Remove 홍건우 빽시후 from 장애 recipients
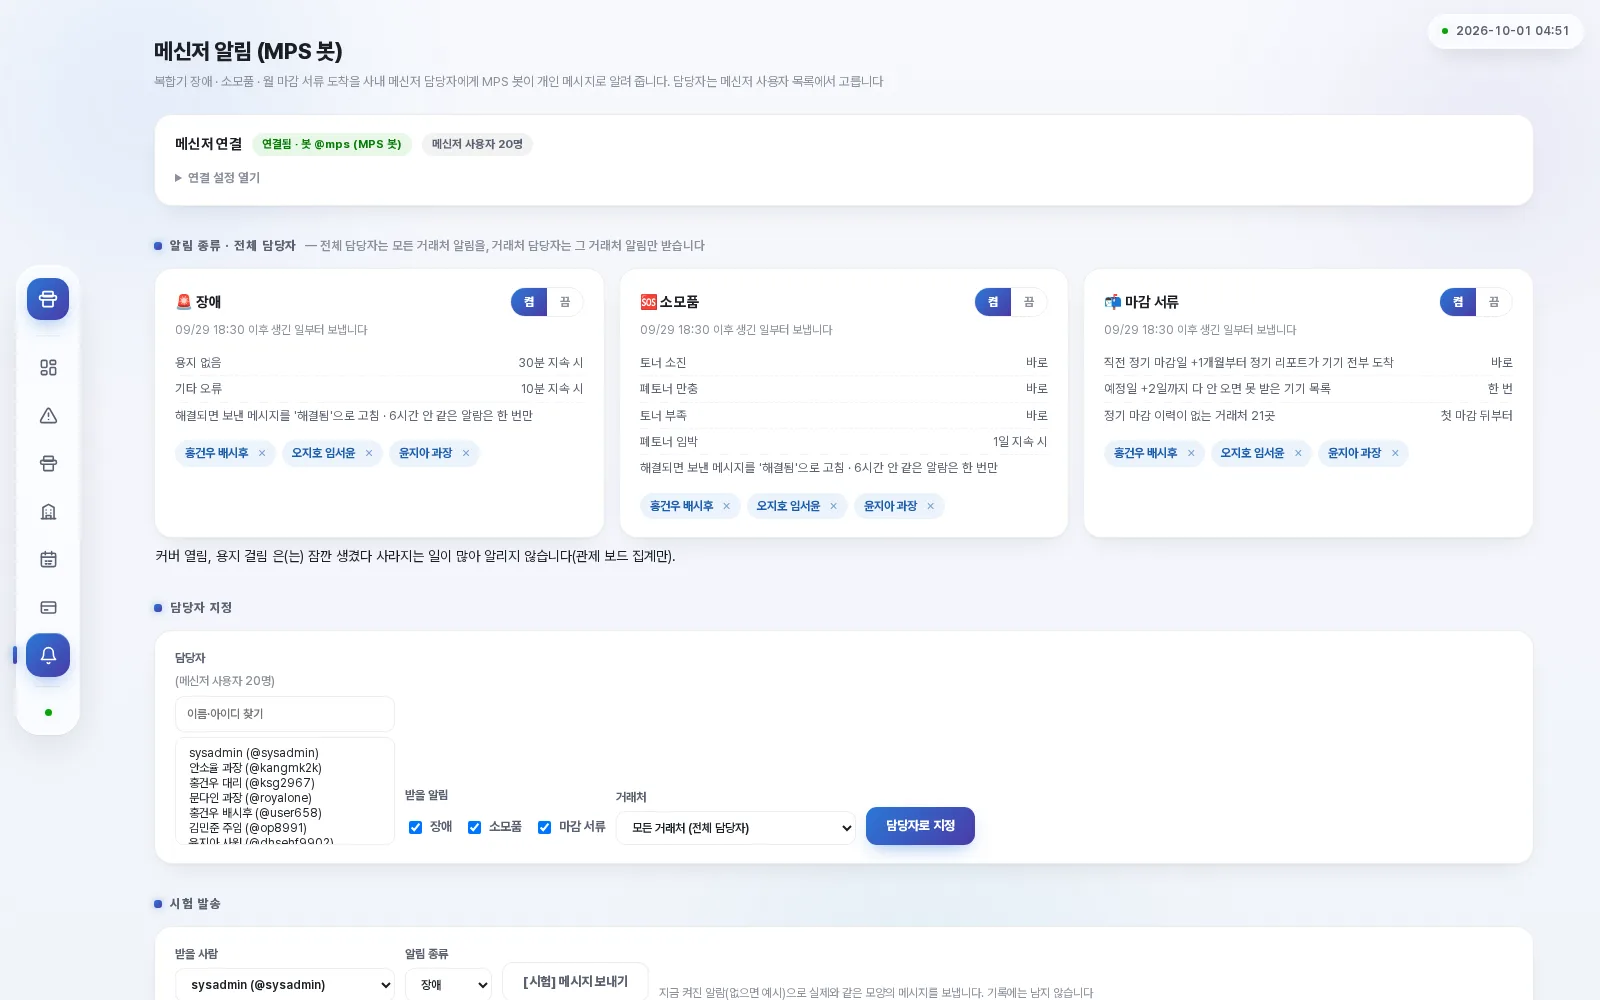1600x1000 pixels. 262,453
